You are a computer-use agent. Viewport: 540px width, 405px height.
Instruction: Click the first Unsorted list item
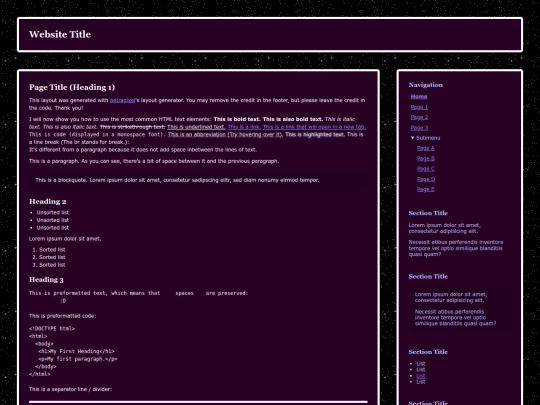point(53,212)
